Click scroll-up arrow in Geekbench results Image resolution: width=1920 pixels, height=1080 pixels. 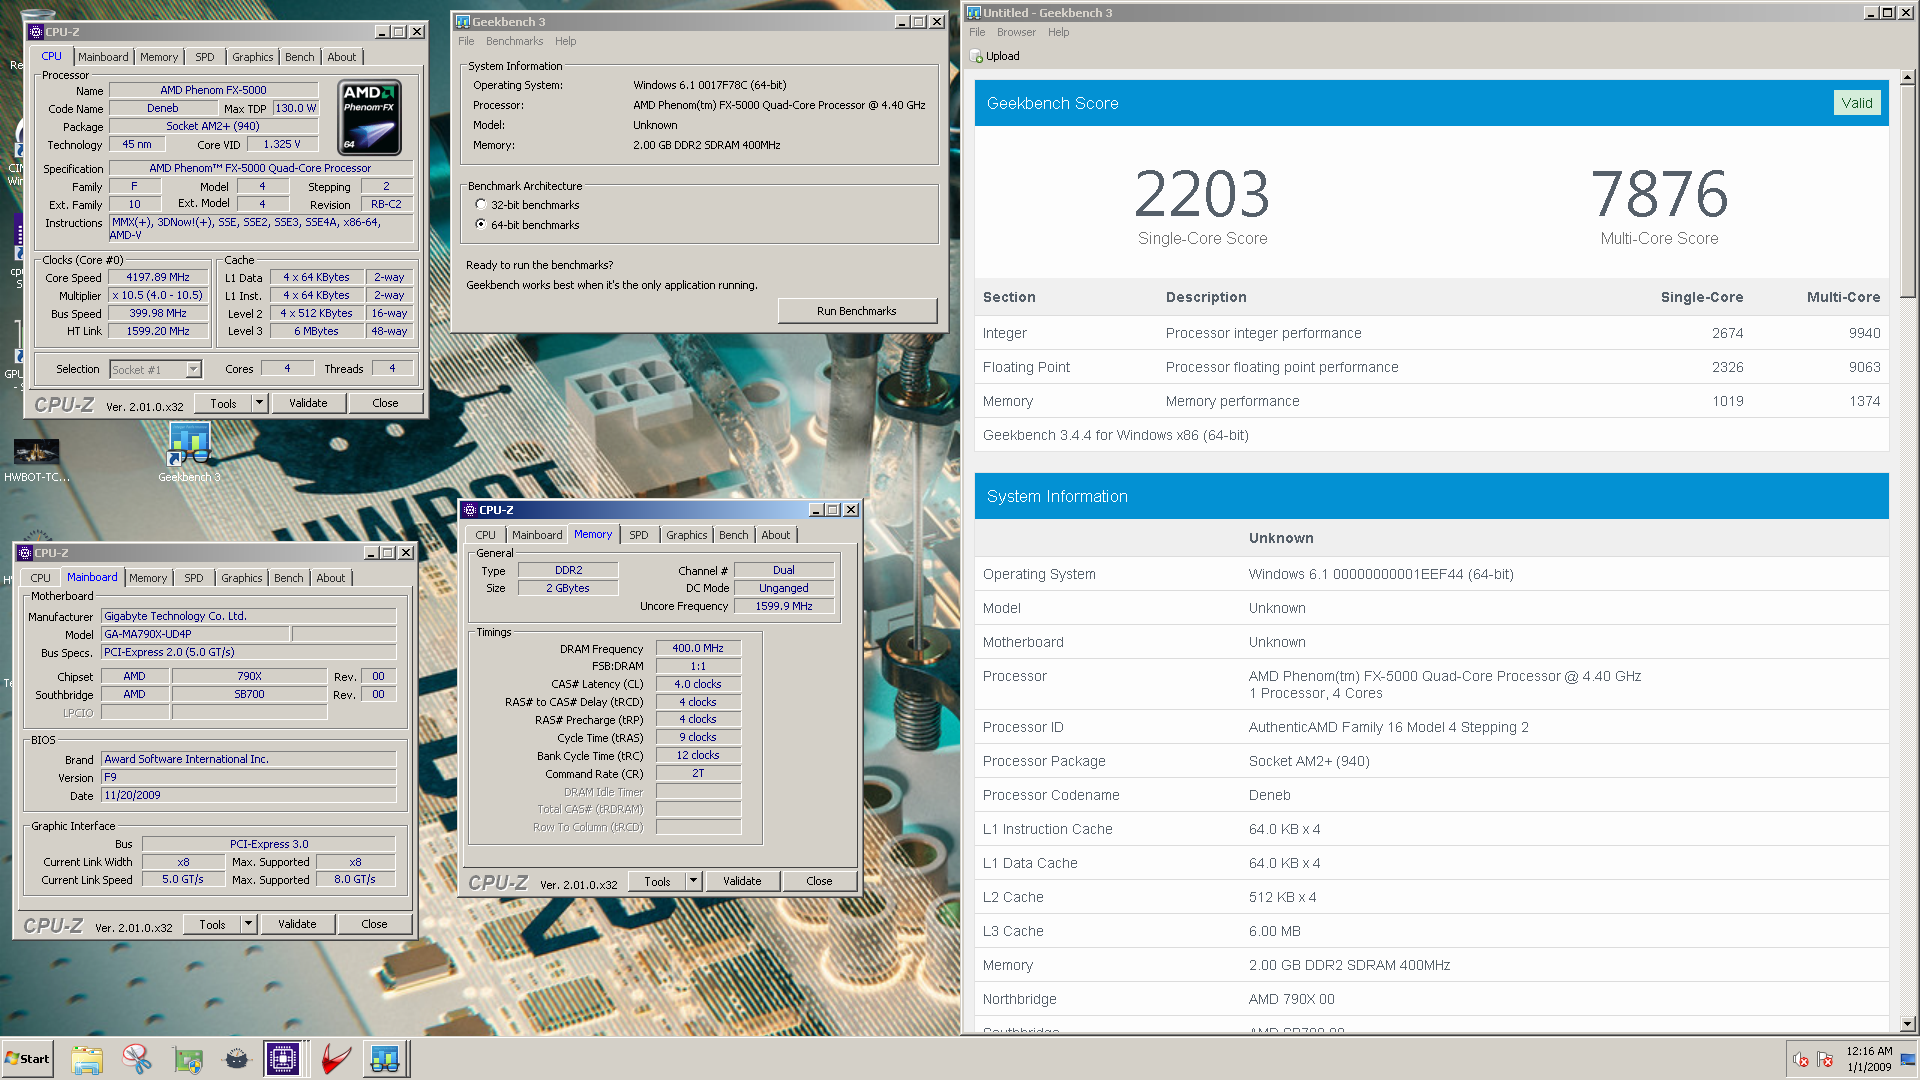click(x=1907, y=77)
